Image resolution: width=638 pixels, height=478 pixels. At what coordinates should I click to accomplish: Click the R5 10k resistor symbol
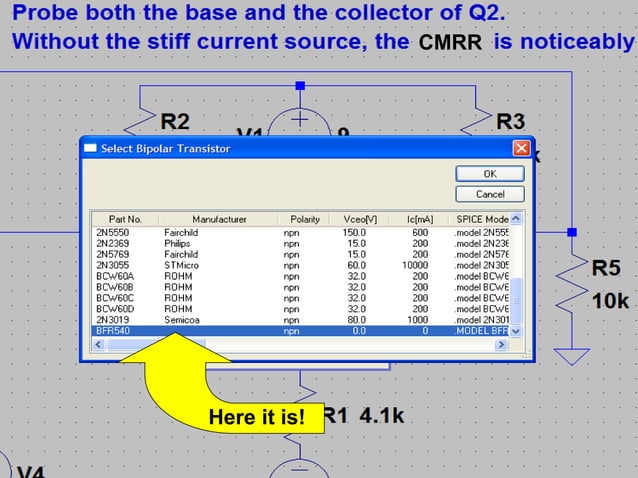click(572, 285)
